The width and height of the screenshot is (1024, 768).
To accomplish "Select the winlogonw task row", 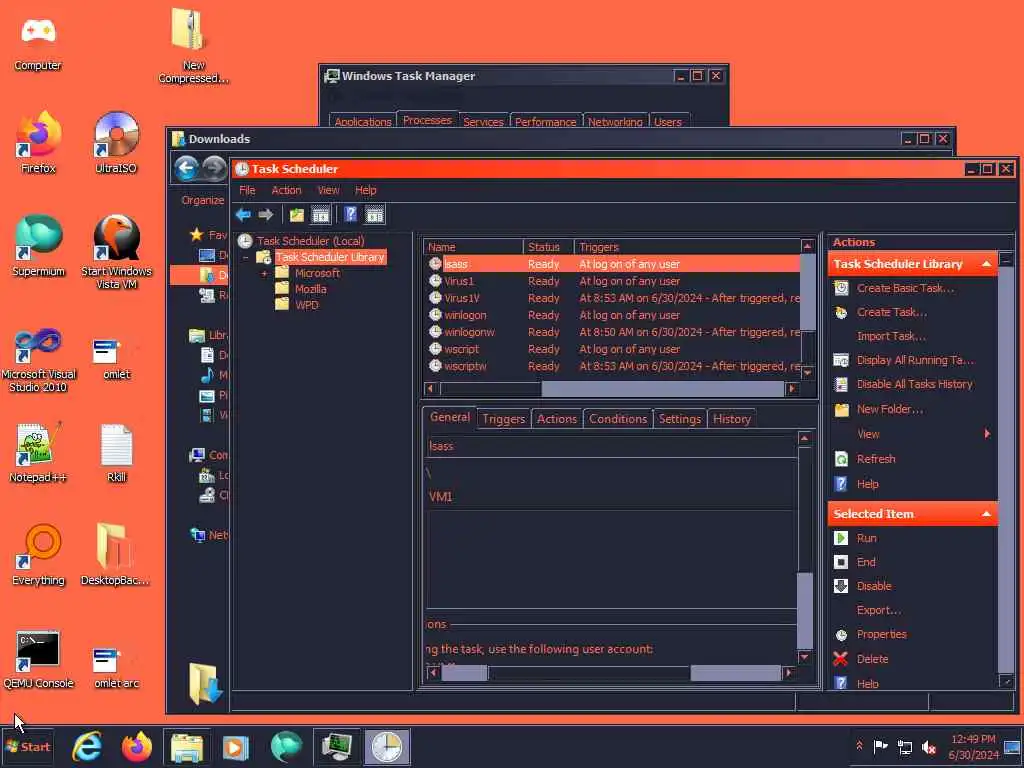I will tap(613, 332).
